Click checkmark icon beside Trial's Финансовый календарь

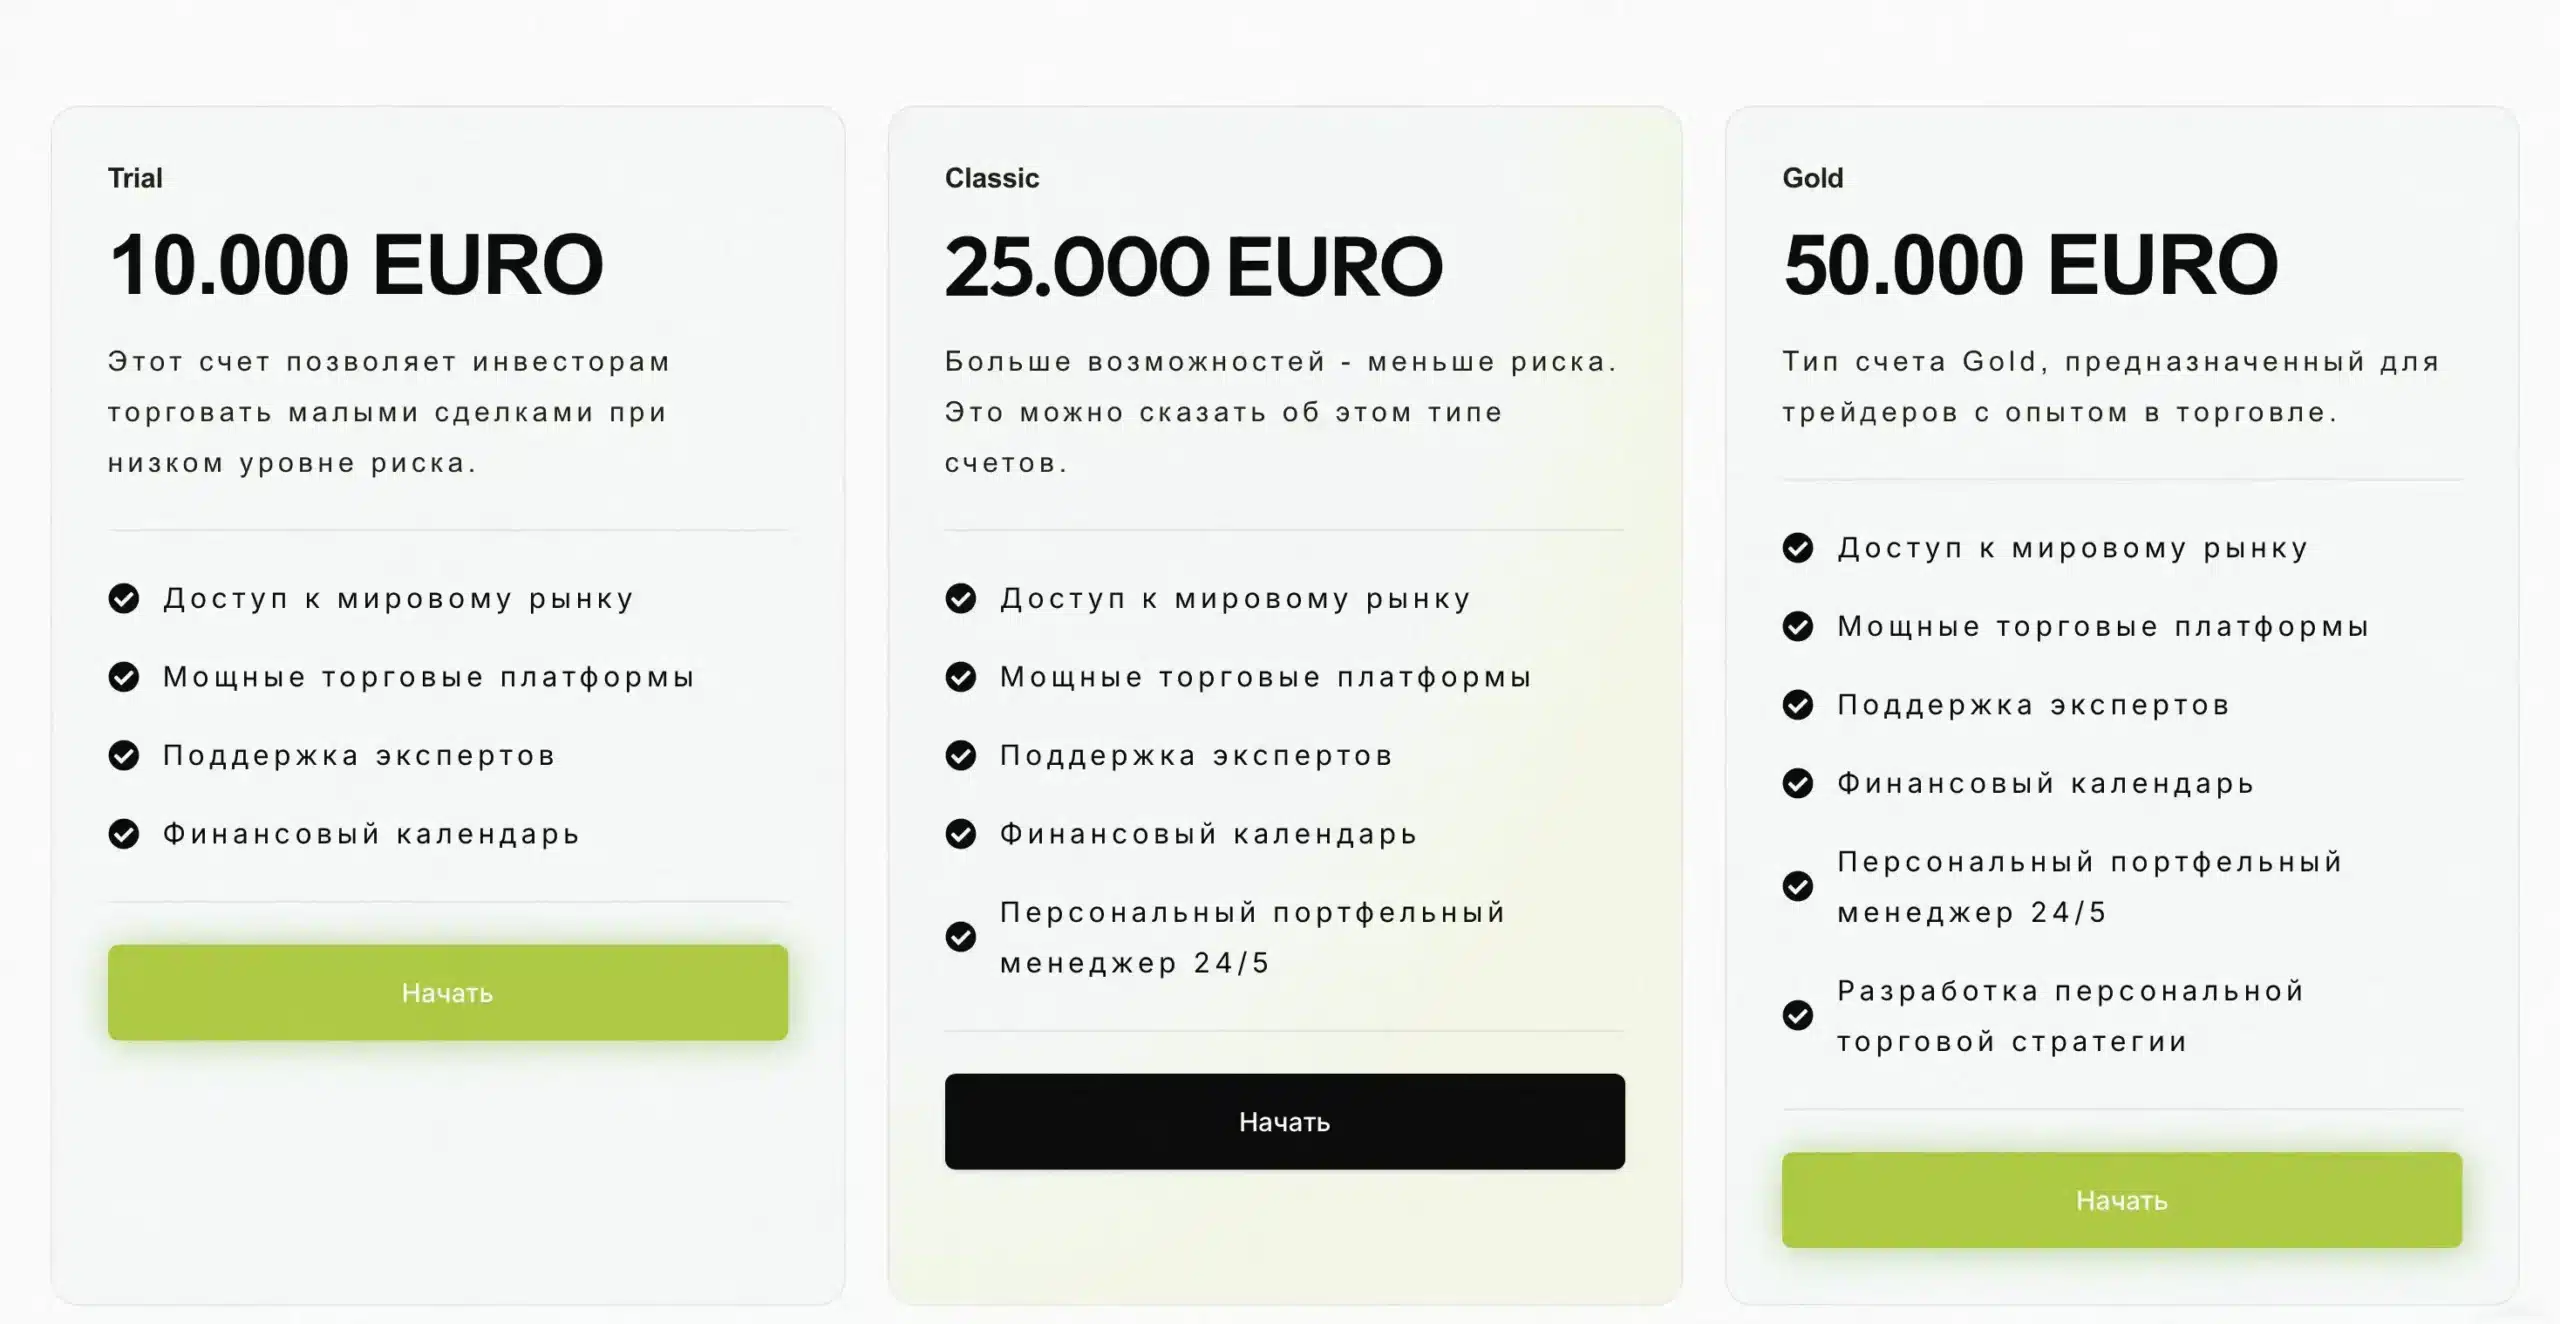124,833
